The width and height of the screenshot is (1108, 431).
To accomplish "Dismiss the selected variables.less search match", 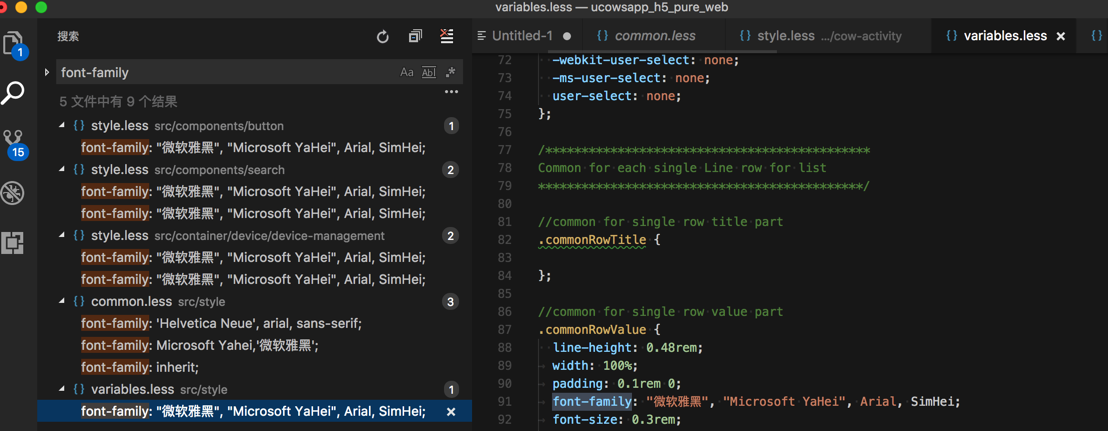I will click(451, 412).
